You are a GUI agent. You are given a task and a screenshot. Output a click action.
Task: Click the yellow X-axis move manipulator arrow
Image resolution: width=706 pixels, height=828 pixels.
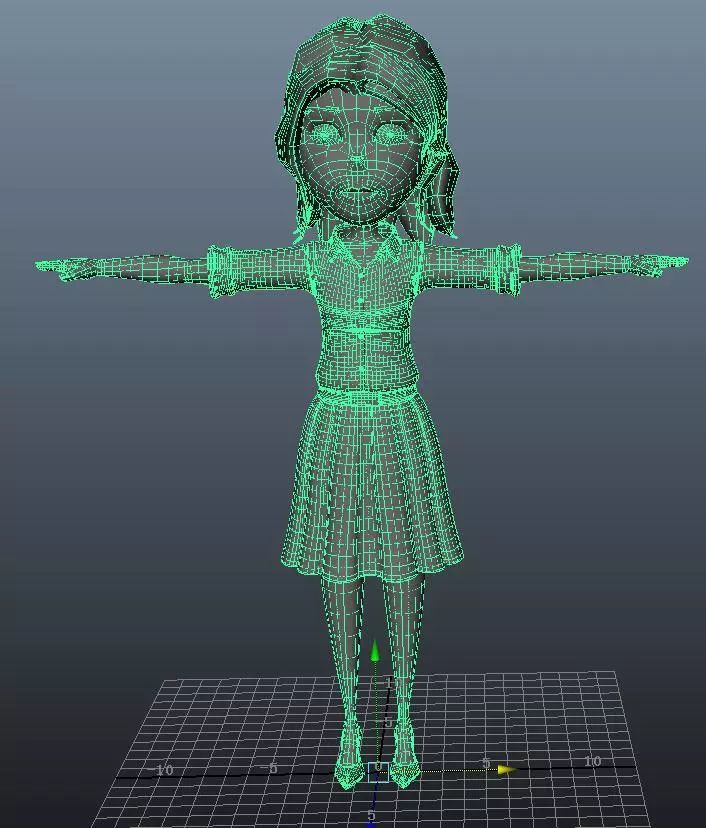507,769
